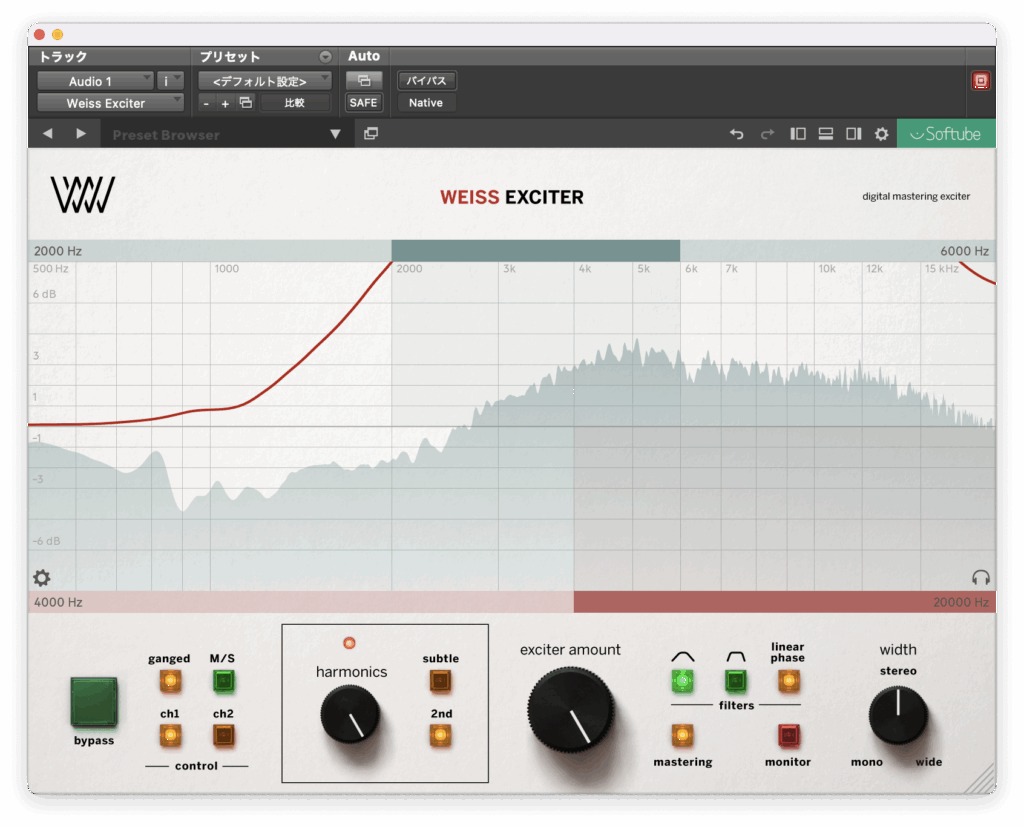Click the red exciter range bar

(785, 602)
